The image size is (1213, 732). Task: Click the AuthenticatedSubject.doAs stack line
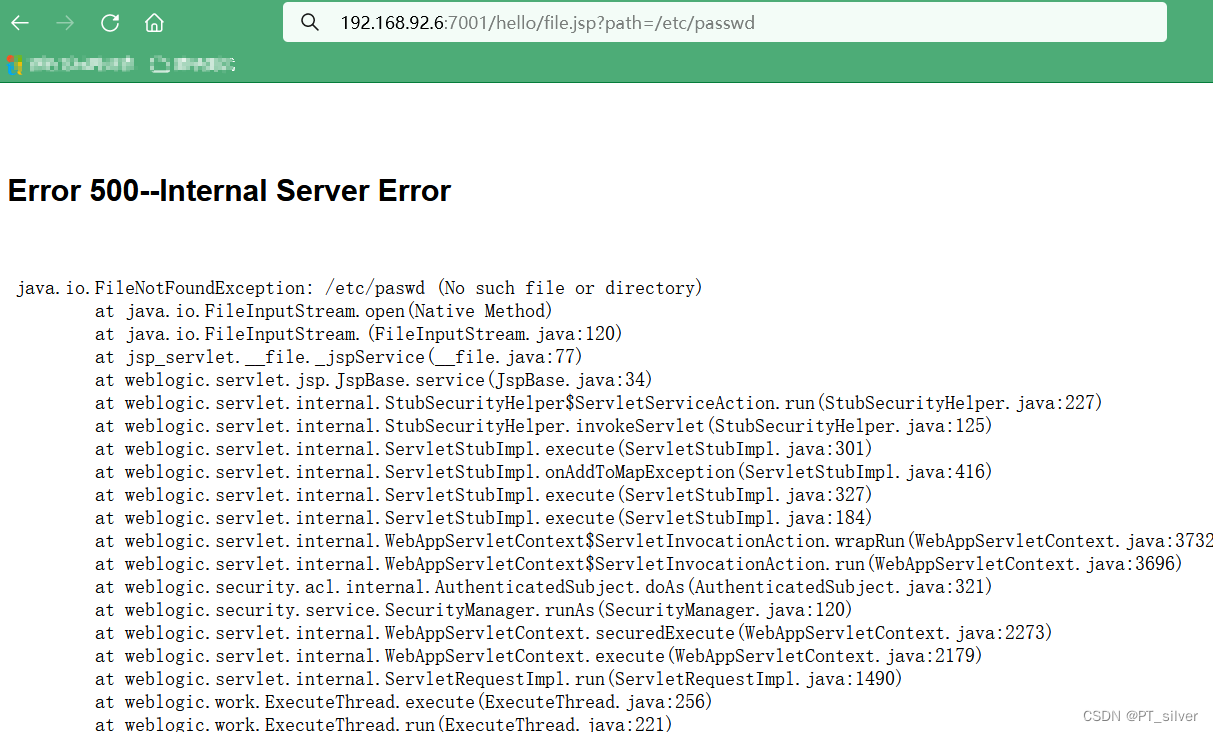[x=544, y=587]
